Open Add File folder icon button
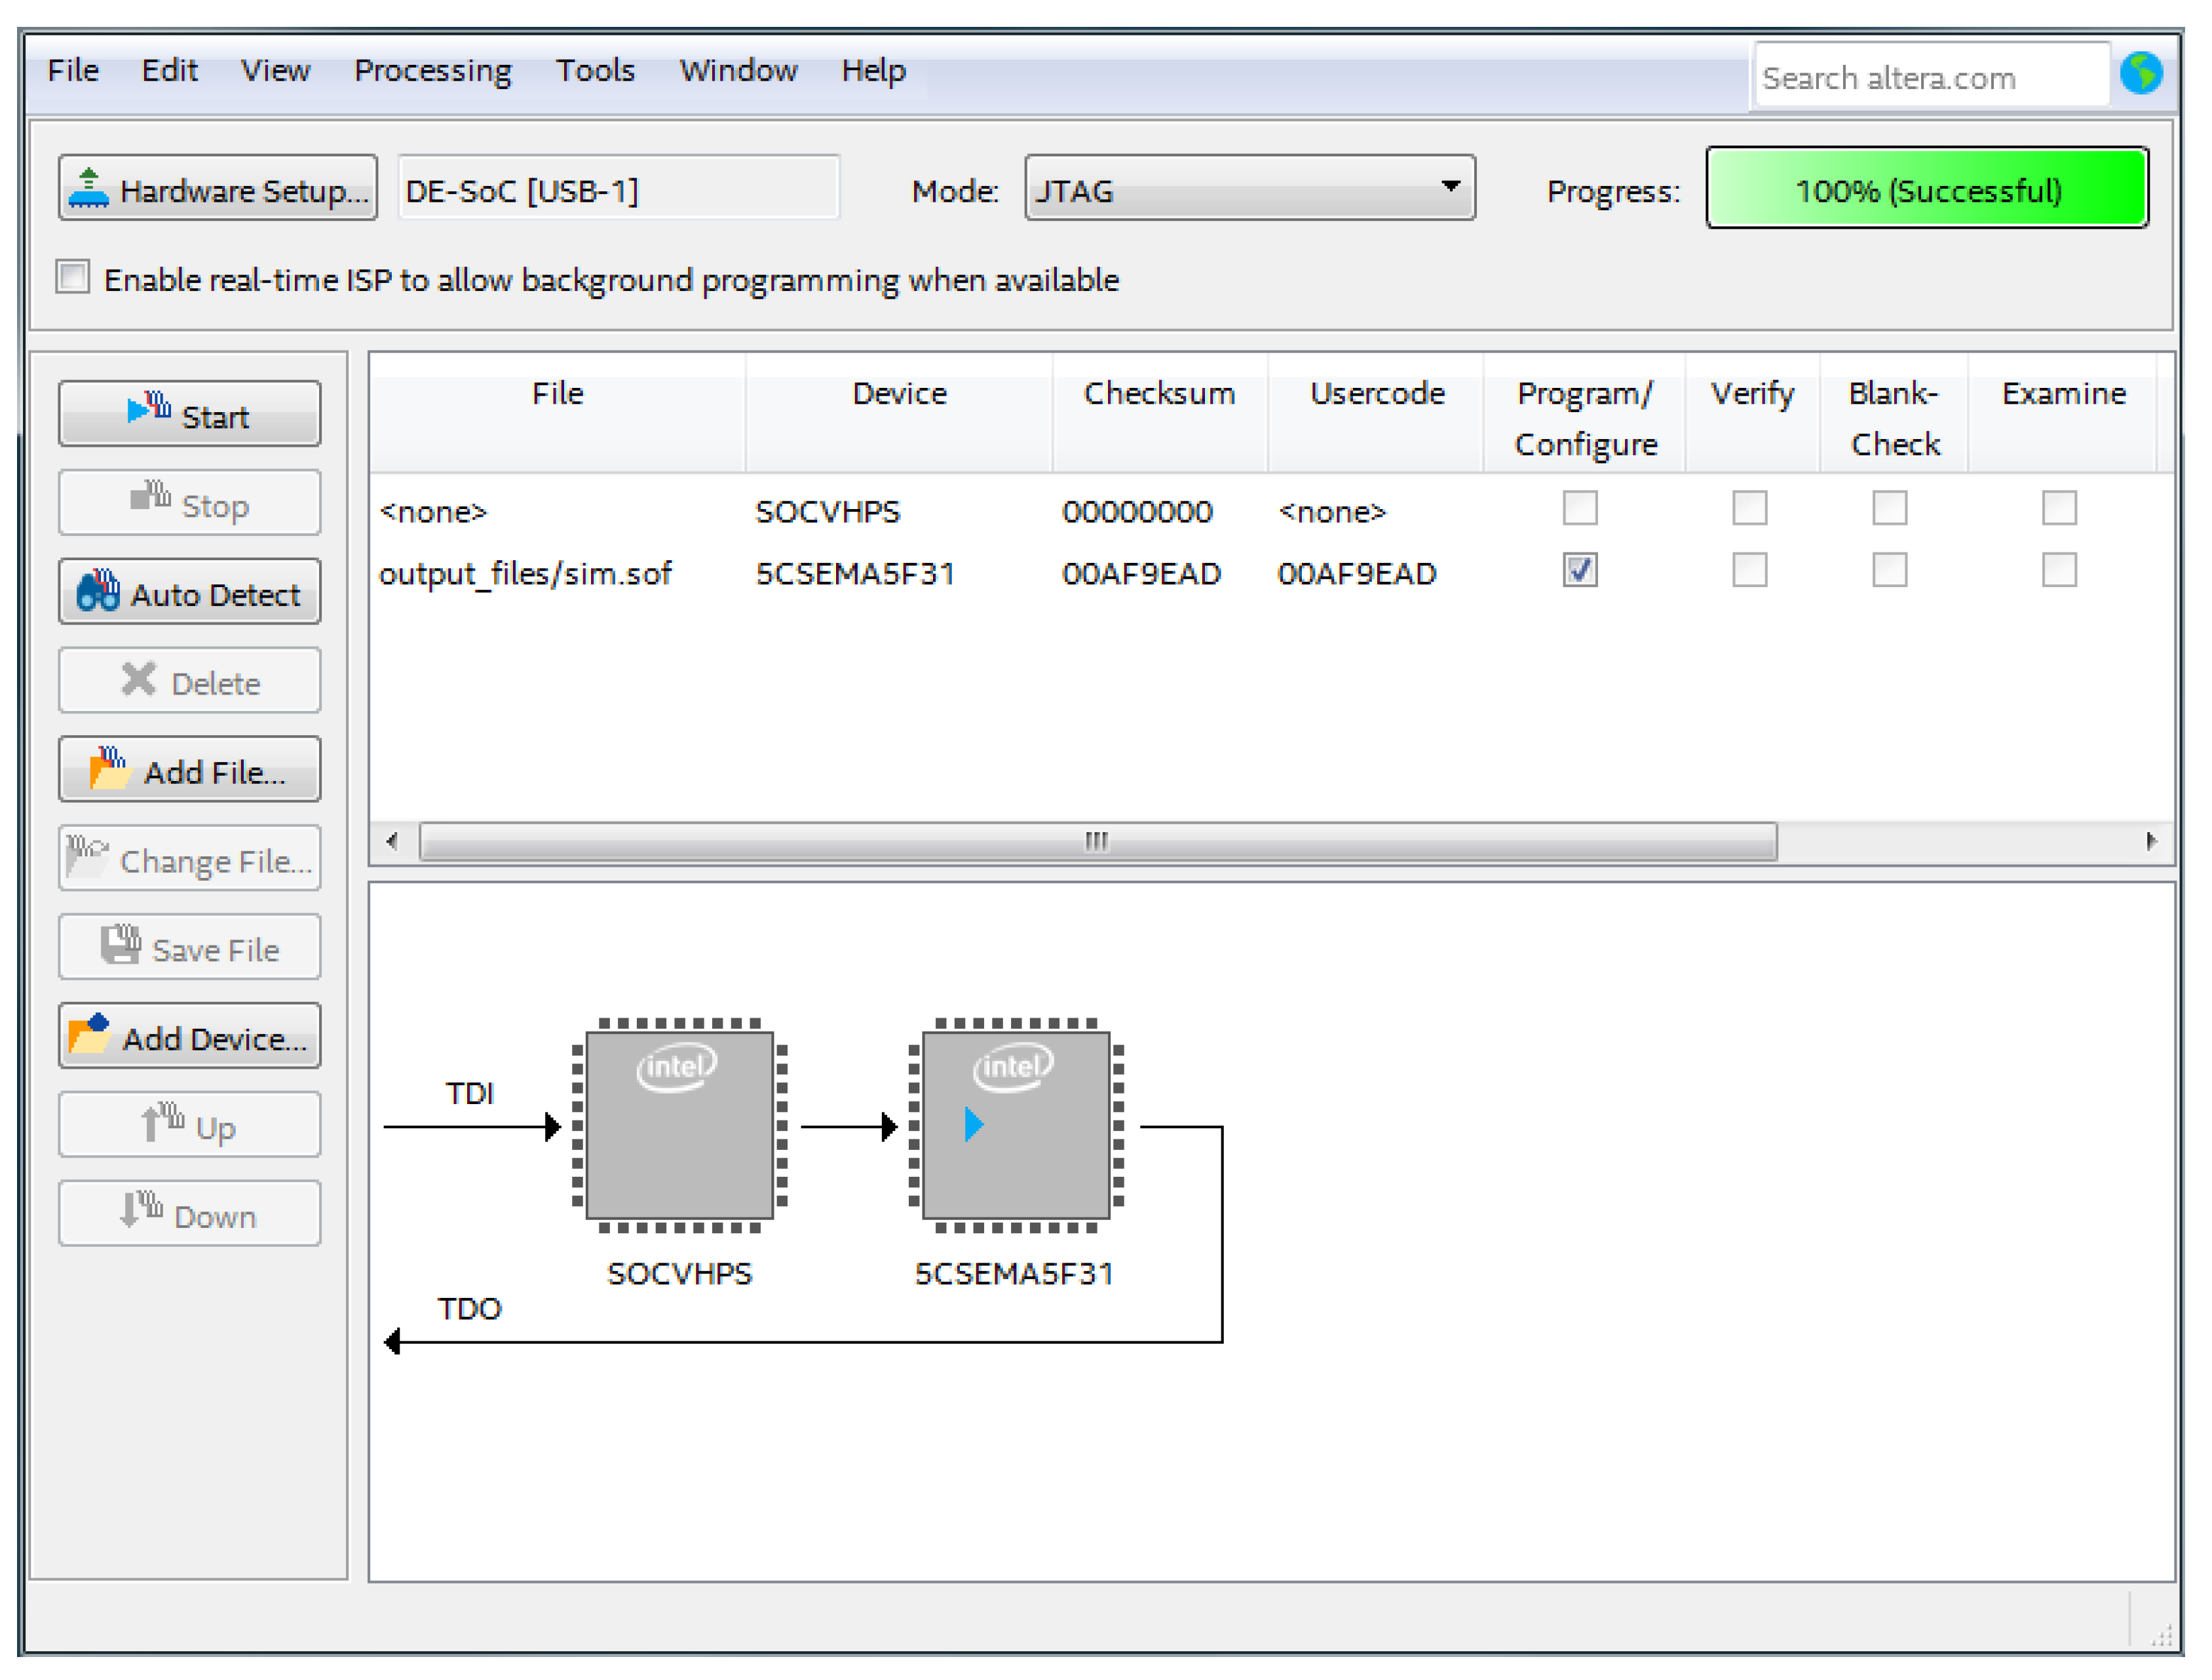The height and width of the screenshot is (1680, 2212). click(189, 770)
